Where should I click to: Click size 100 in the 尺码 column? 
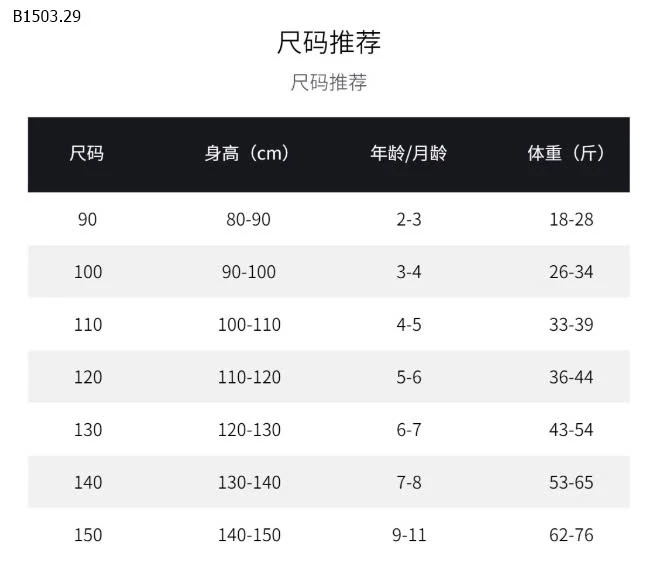click(88, 272)
